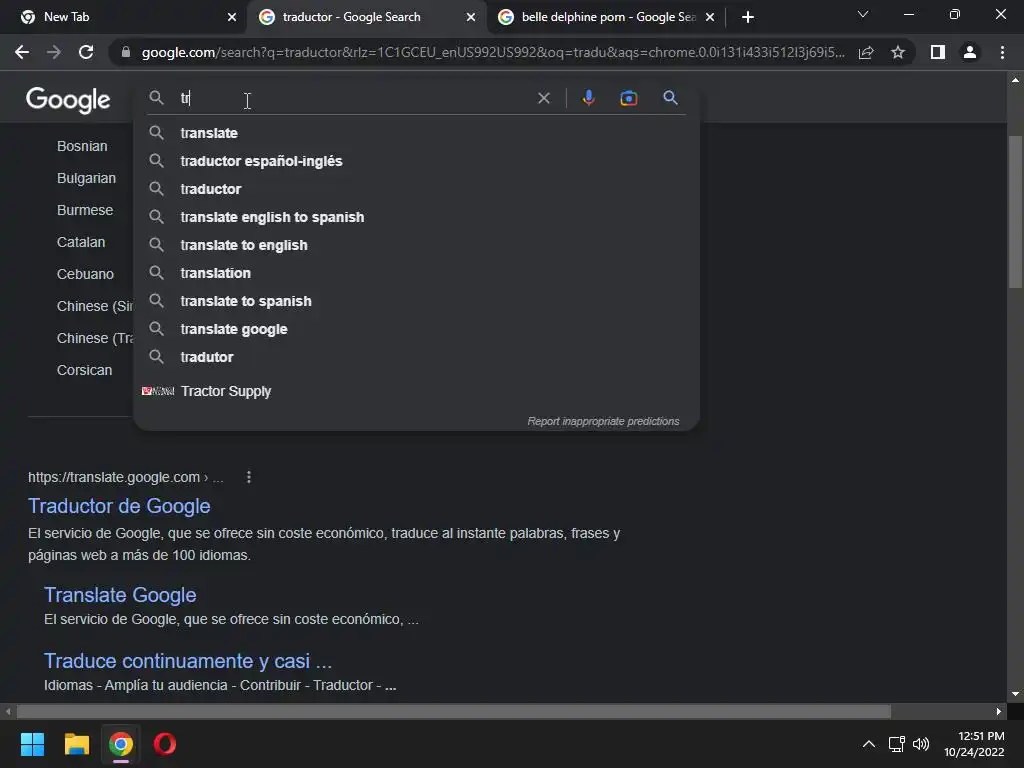
Task: Bookmark this page with the star icon
Action: 898,52
